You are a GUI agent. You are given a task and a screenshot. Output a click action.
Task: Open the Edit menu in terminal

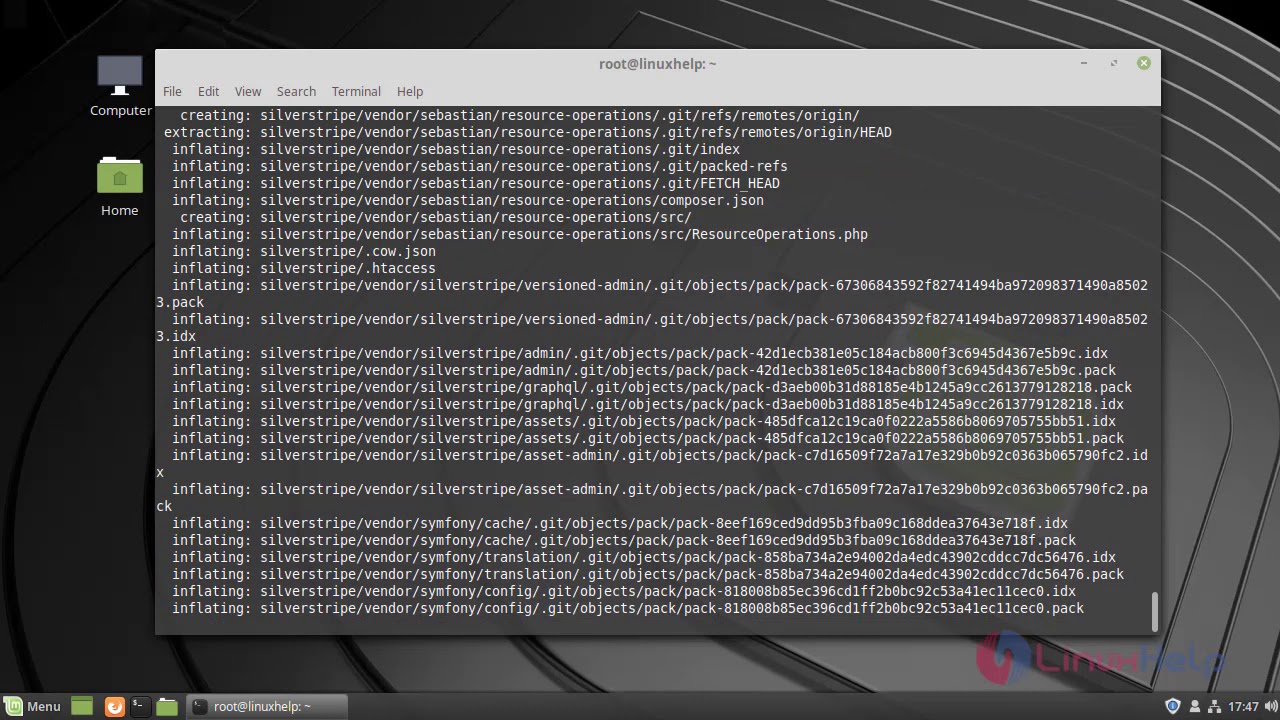pyautogui.click(x=208, y=91)
